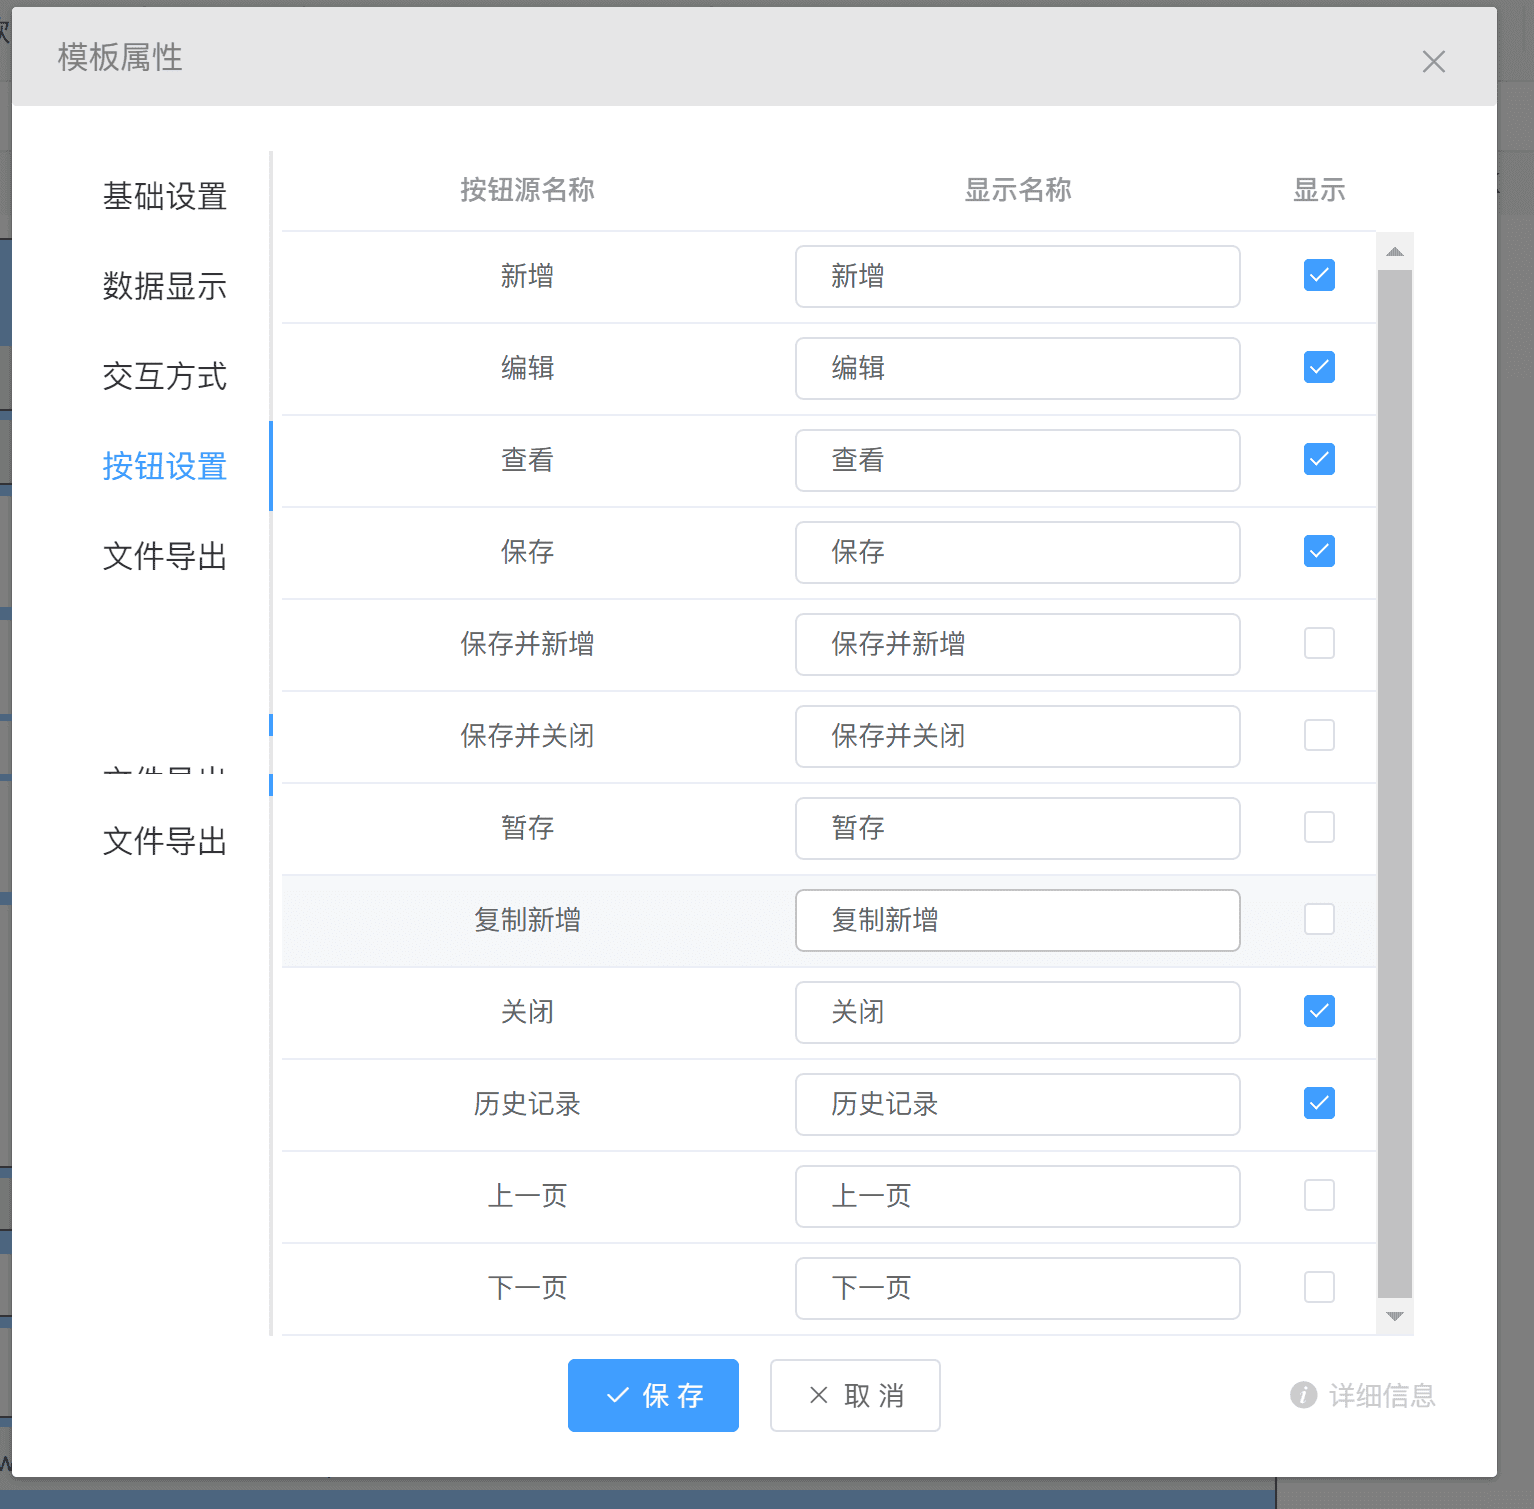1534x1509 pixels.
Task: Focus the 上一页 display name input
Action: click(1017, 1196)
